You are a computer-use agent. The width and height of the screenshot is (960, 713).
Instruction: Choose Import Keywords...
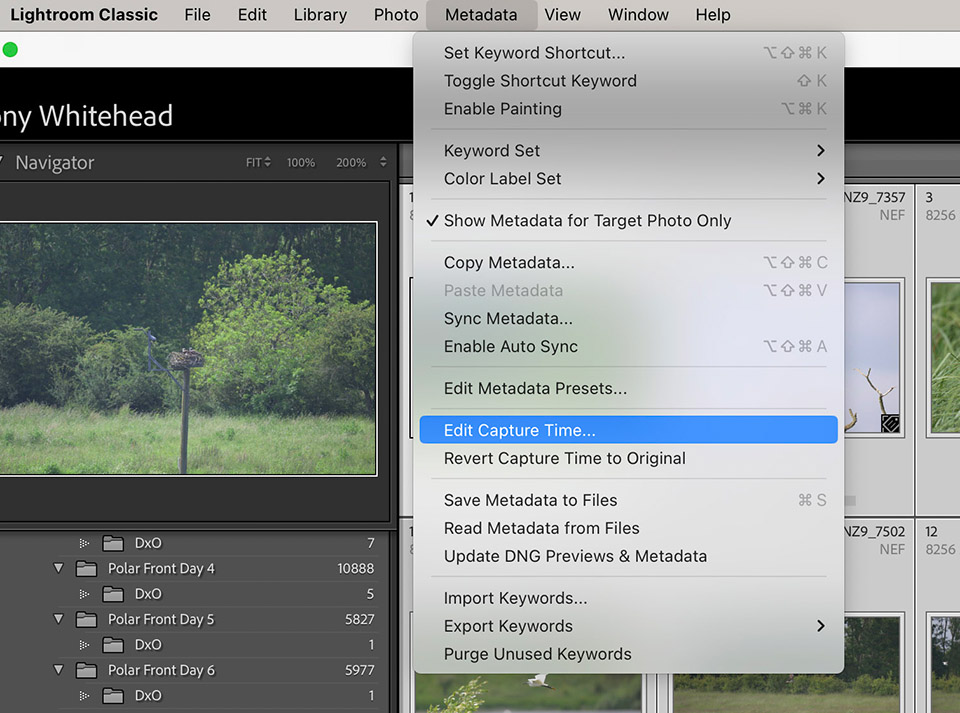[629, 598]
